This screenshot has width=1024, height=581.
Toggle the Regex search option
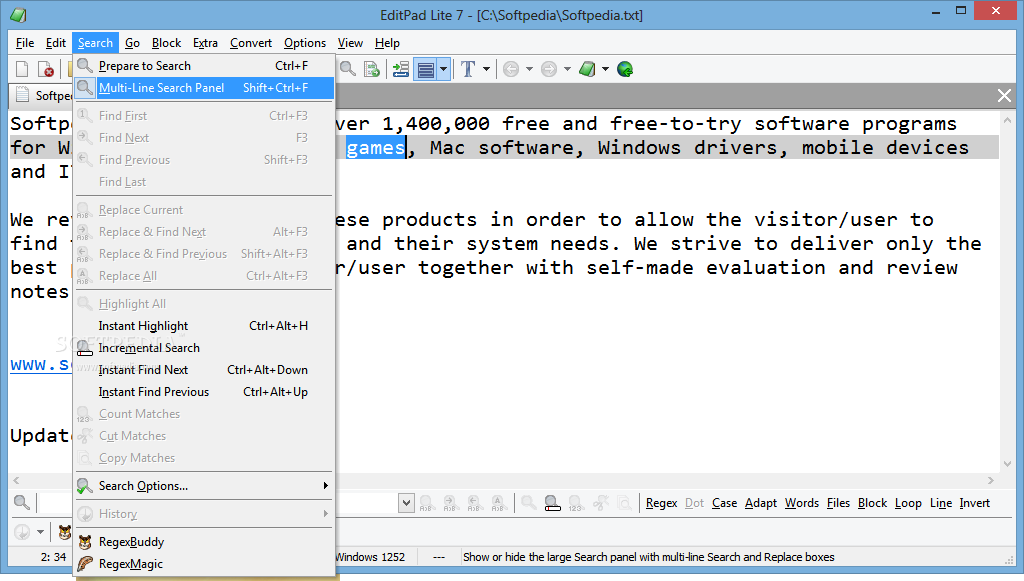[662, 503]
